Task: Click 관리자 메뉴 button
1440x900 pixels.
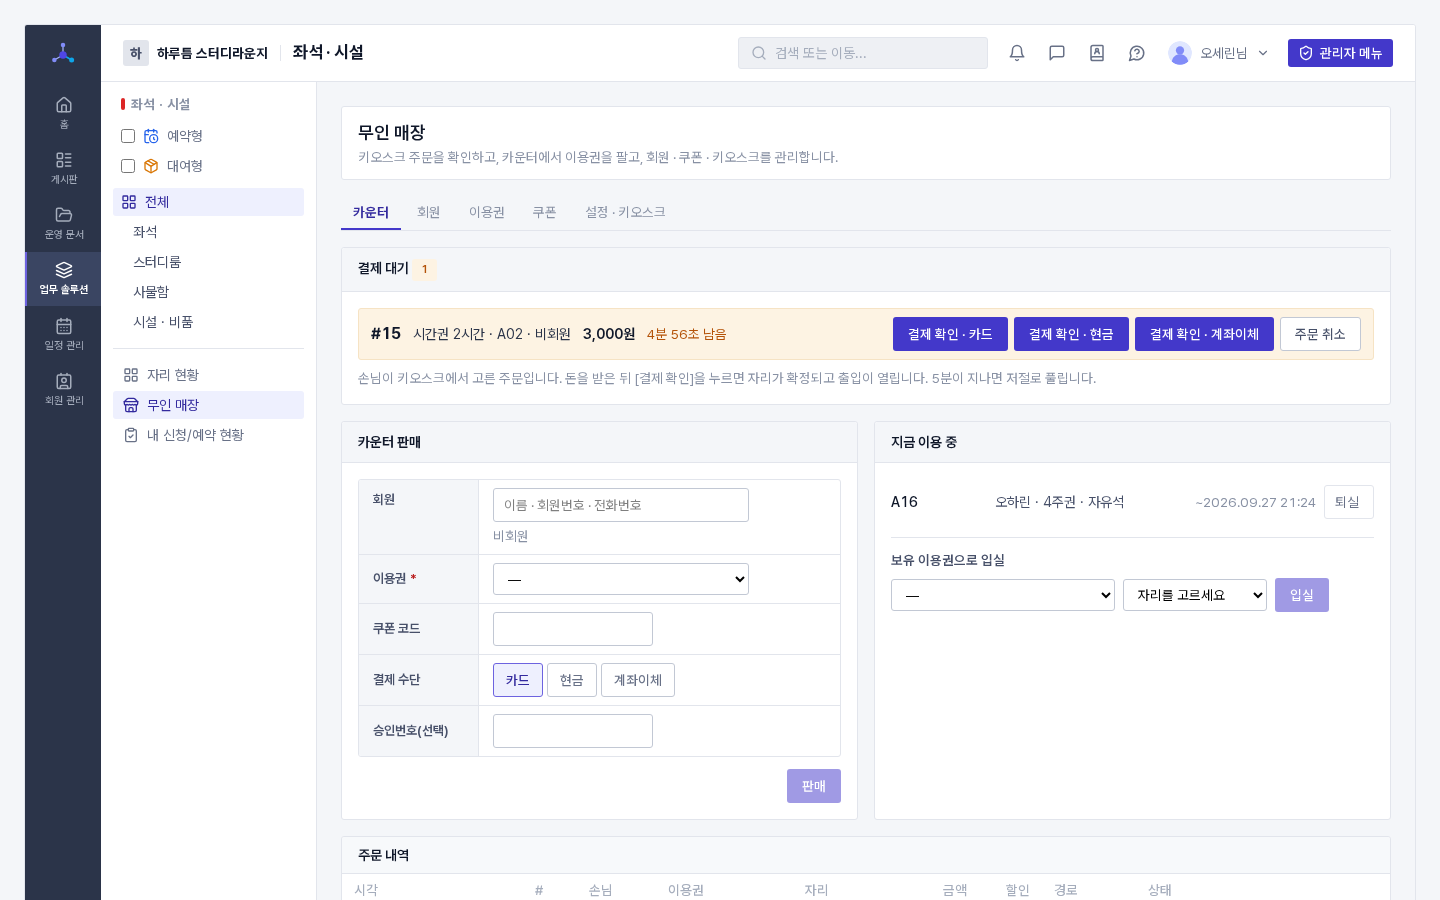Action: 1340,53
